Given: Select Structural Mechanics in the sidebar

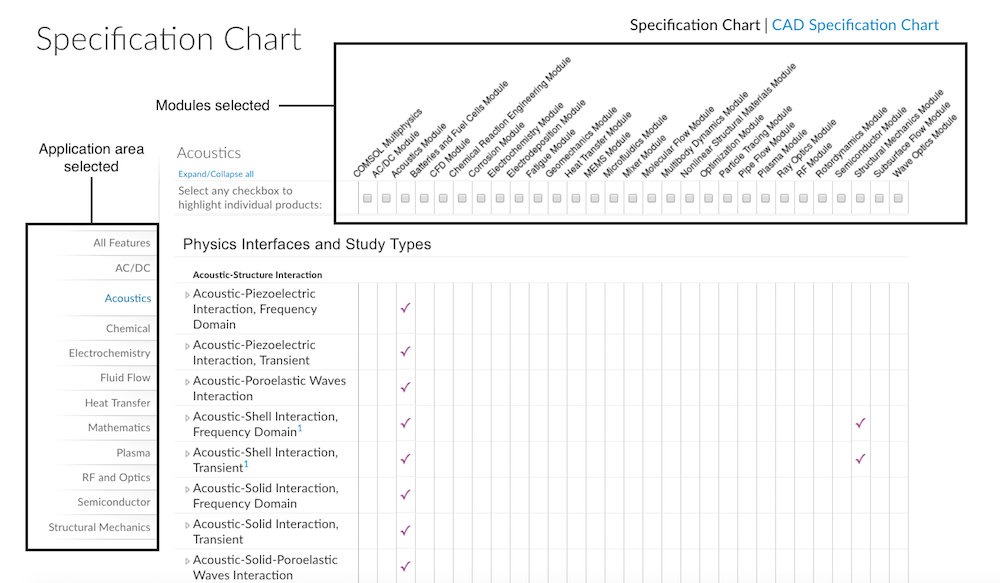Looking at the screenshot, I should coord(99,527).
